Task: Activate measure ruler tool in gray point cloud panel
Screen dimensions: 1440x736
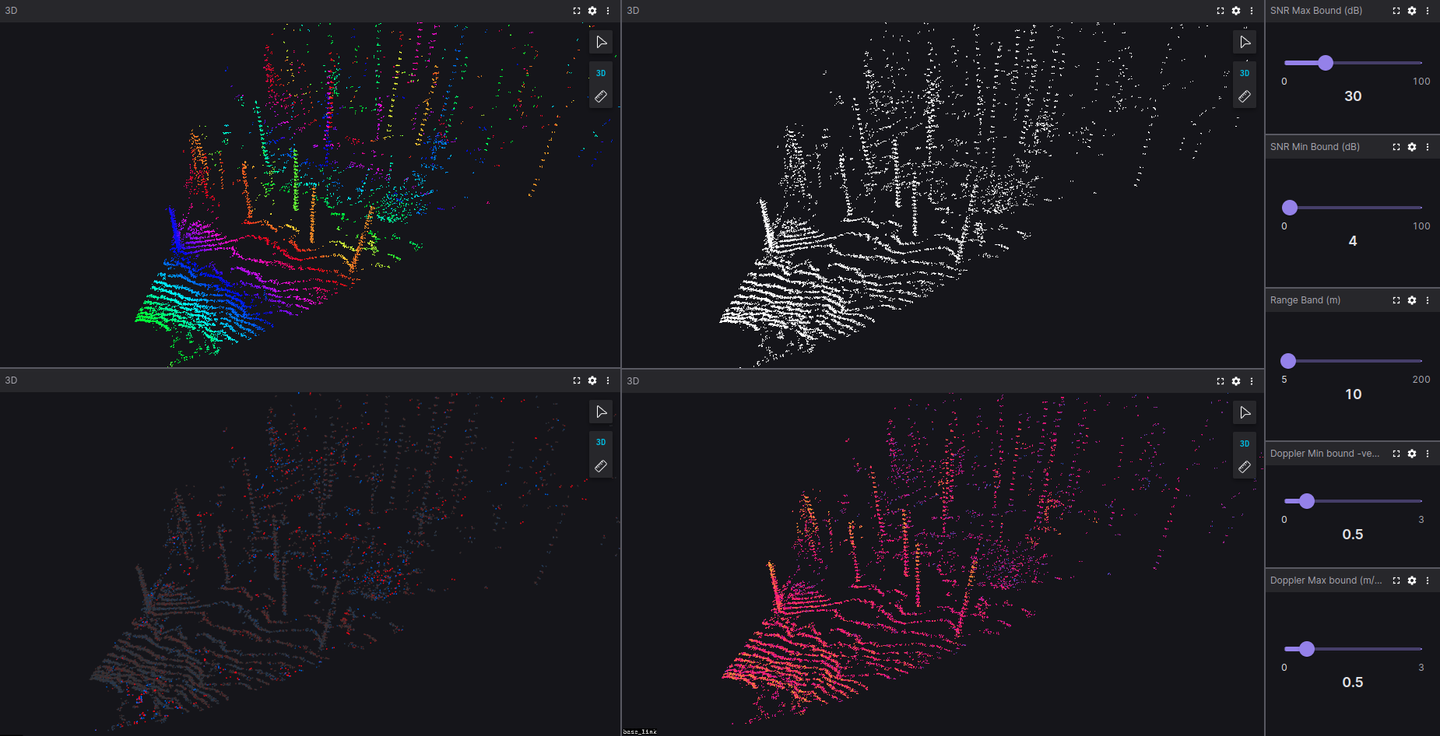Action: pos(601,466)
